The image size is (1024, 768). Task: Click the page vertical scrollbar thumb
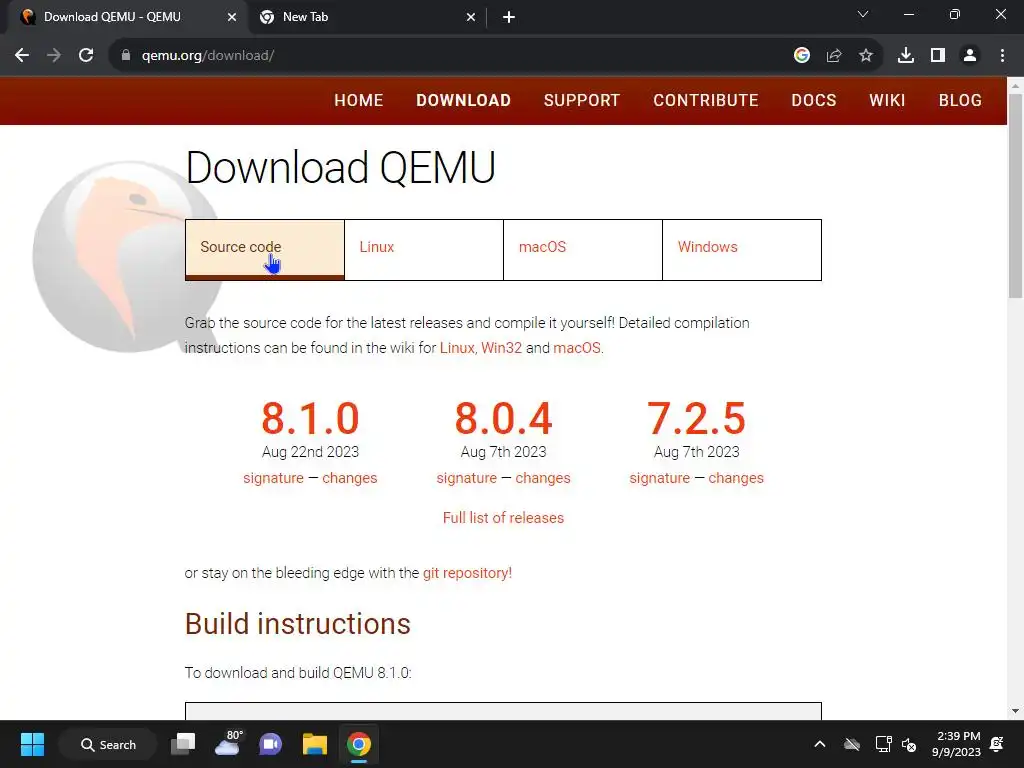click(1015, 196)
